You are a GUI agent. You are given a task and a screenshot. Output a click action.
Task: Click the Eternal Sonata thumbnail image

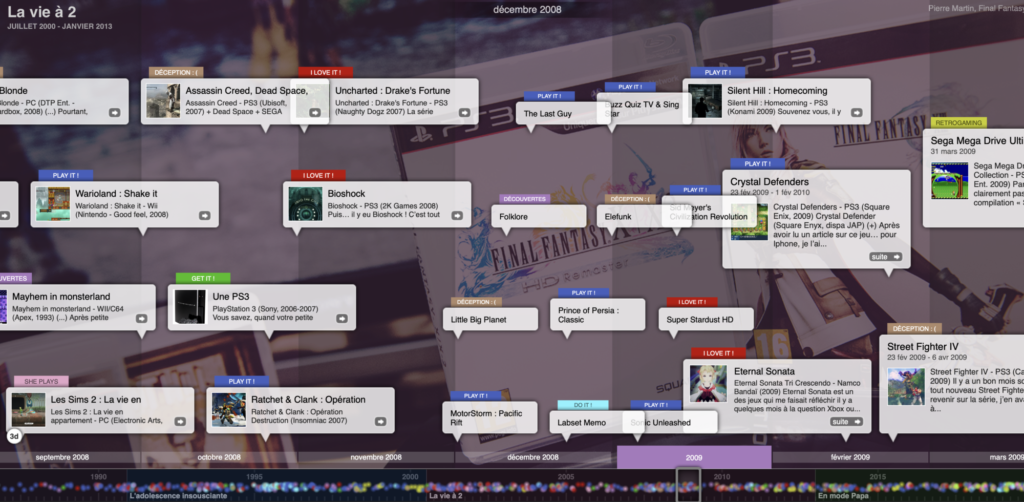[x=707, y=384]
